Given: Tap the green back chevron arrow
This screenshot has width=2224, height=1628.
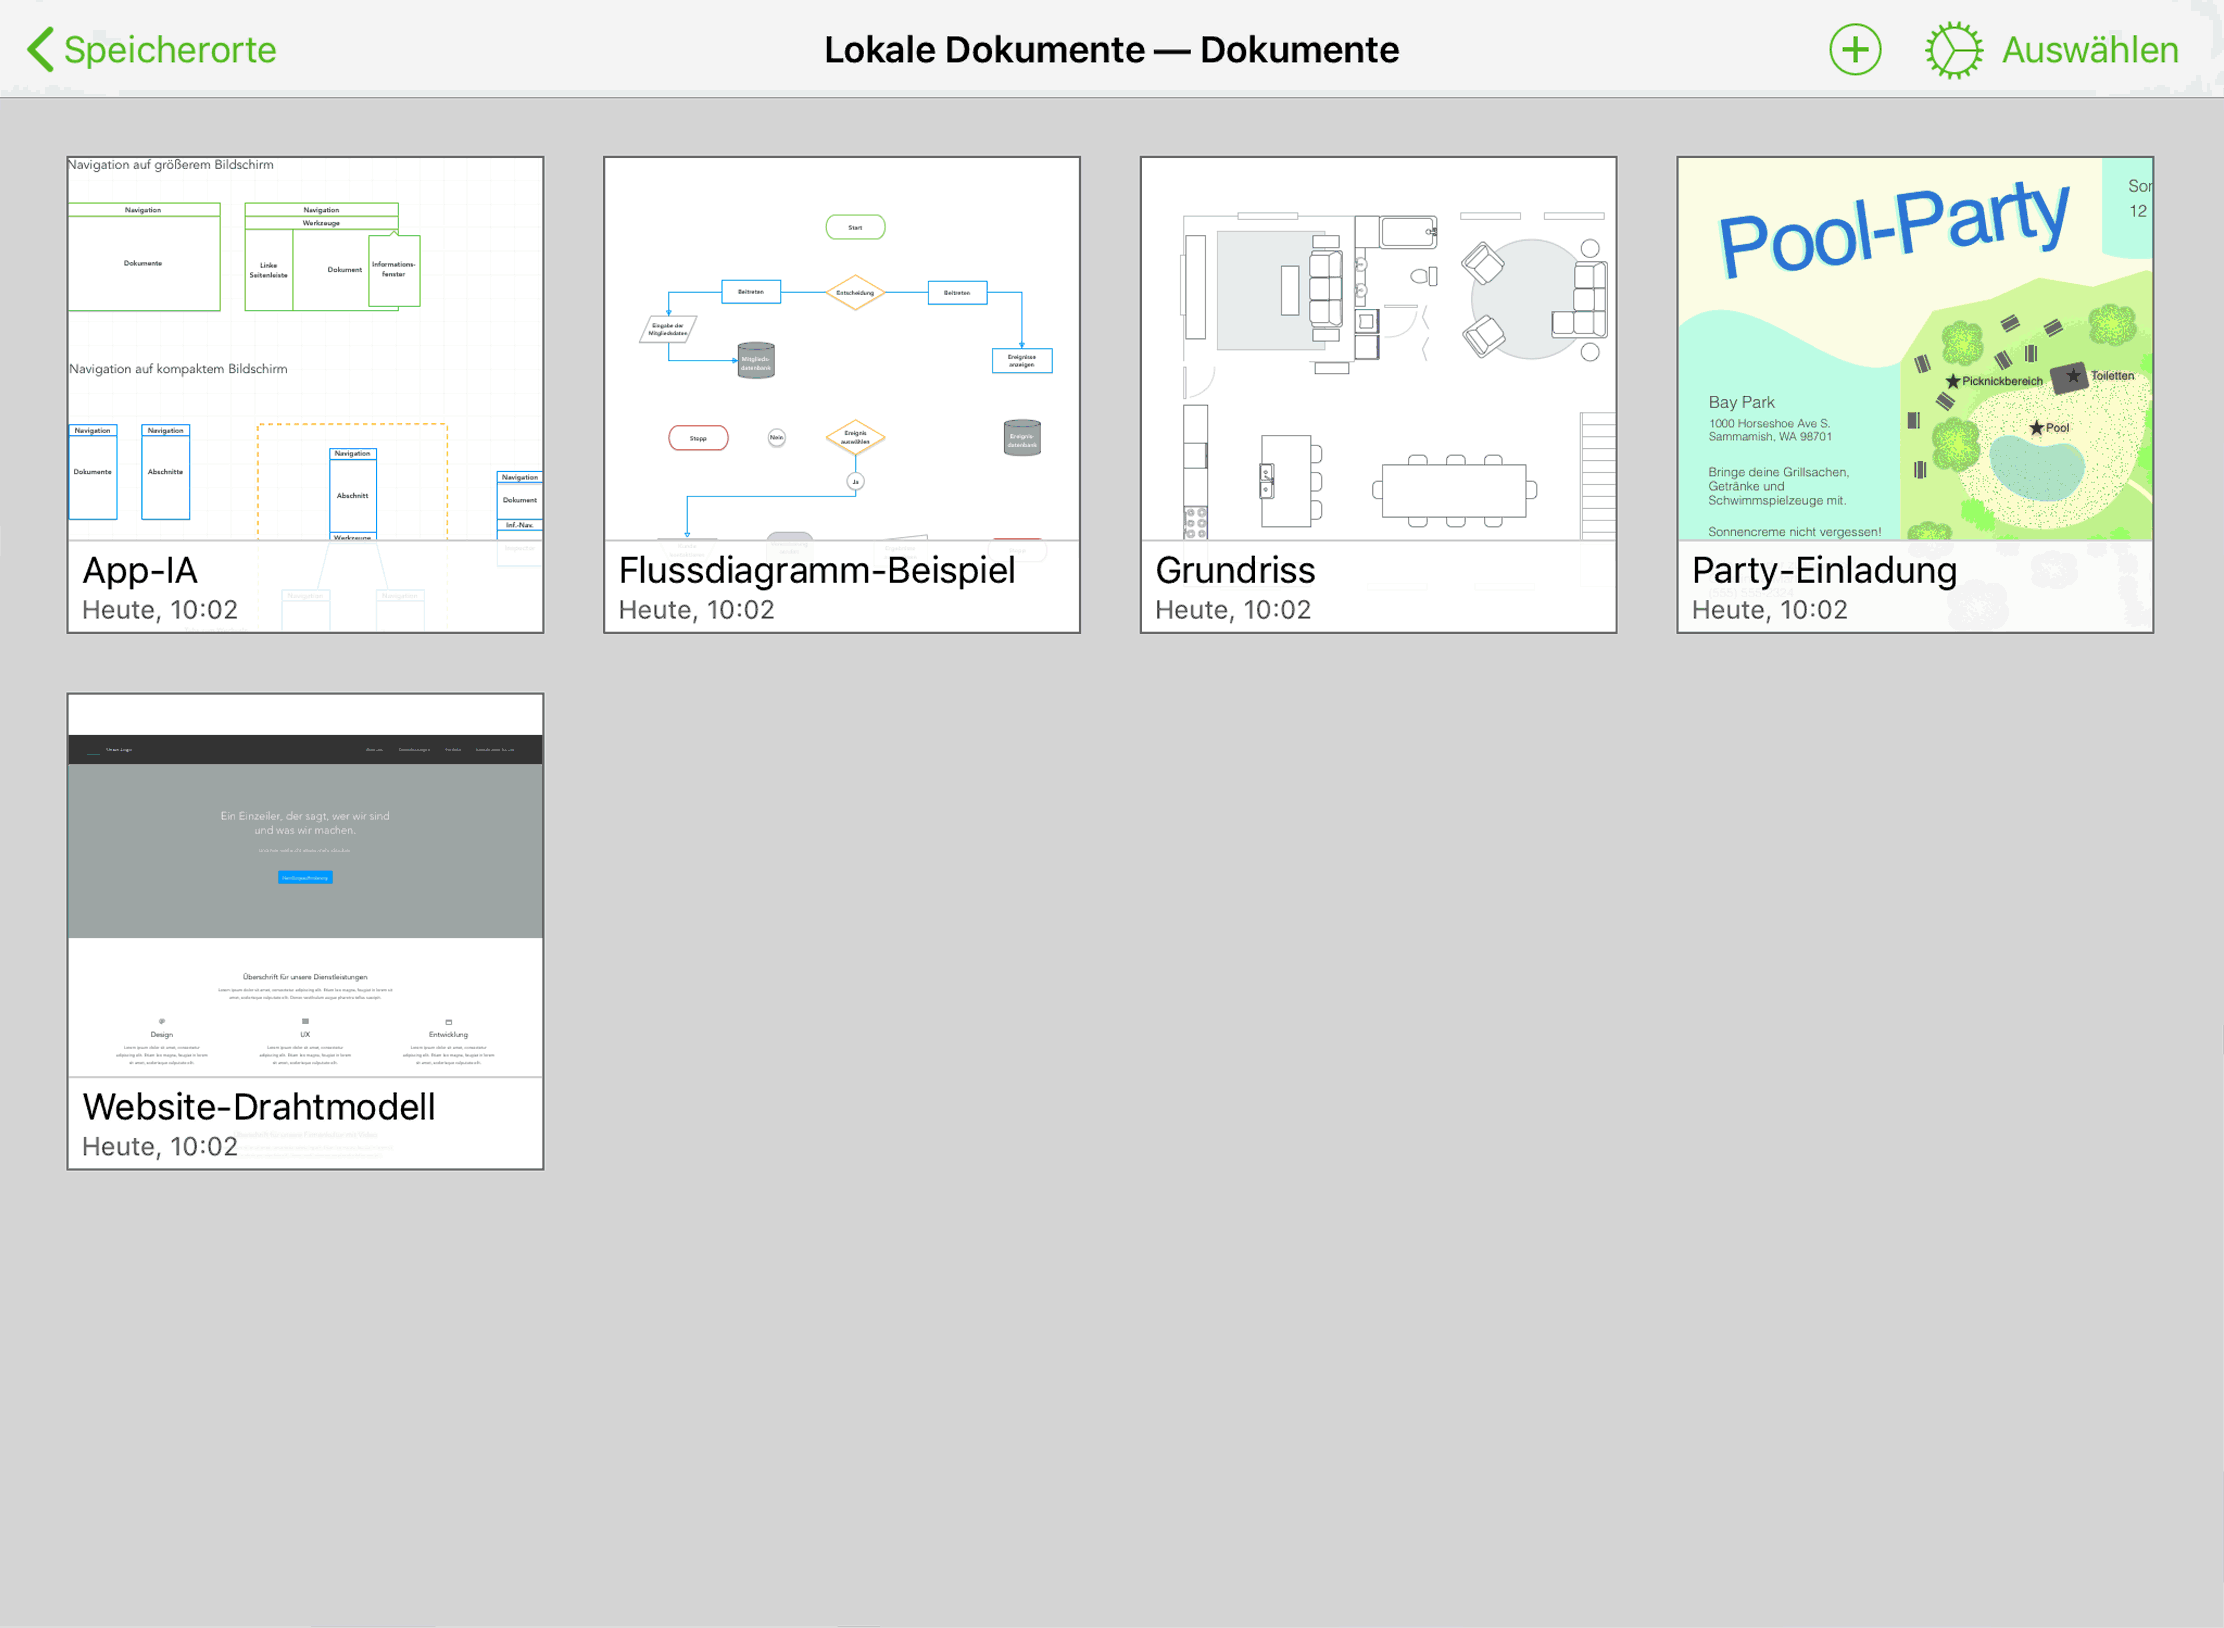Looking at the screenshot, I should click(40, 50).
